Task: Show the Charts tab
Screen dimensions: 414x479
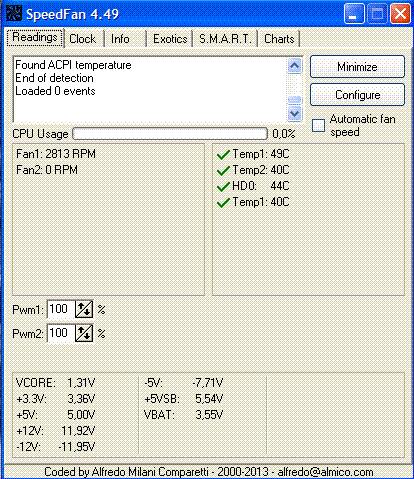Action: [279, 39]
